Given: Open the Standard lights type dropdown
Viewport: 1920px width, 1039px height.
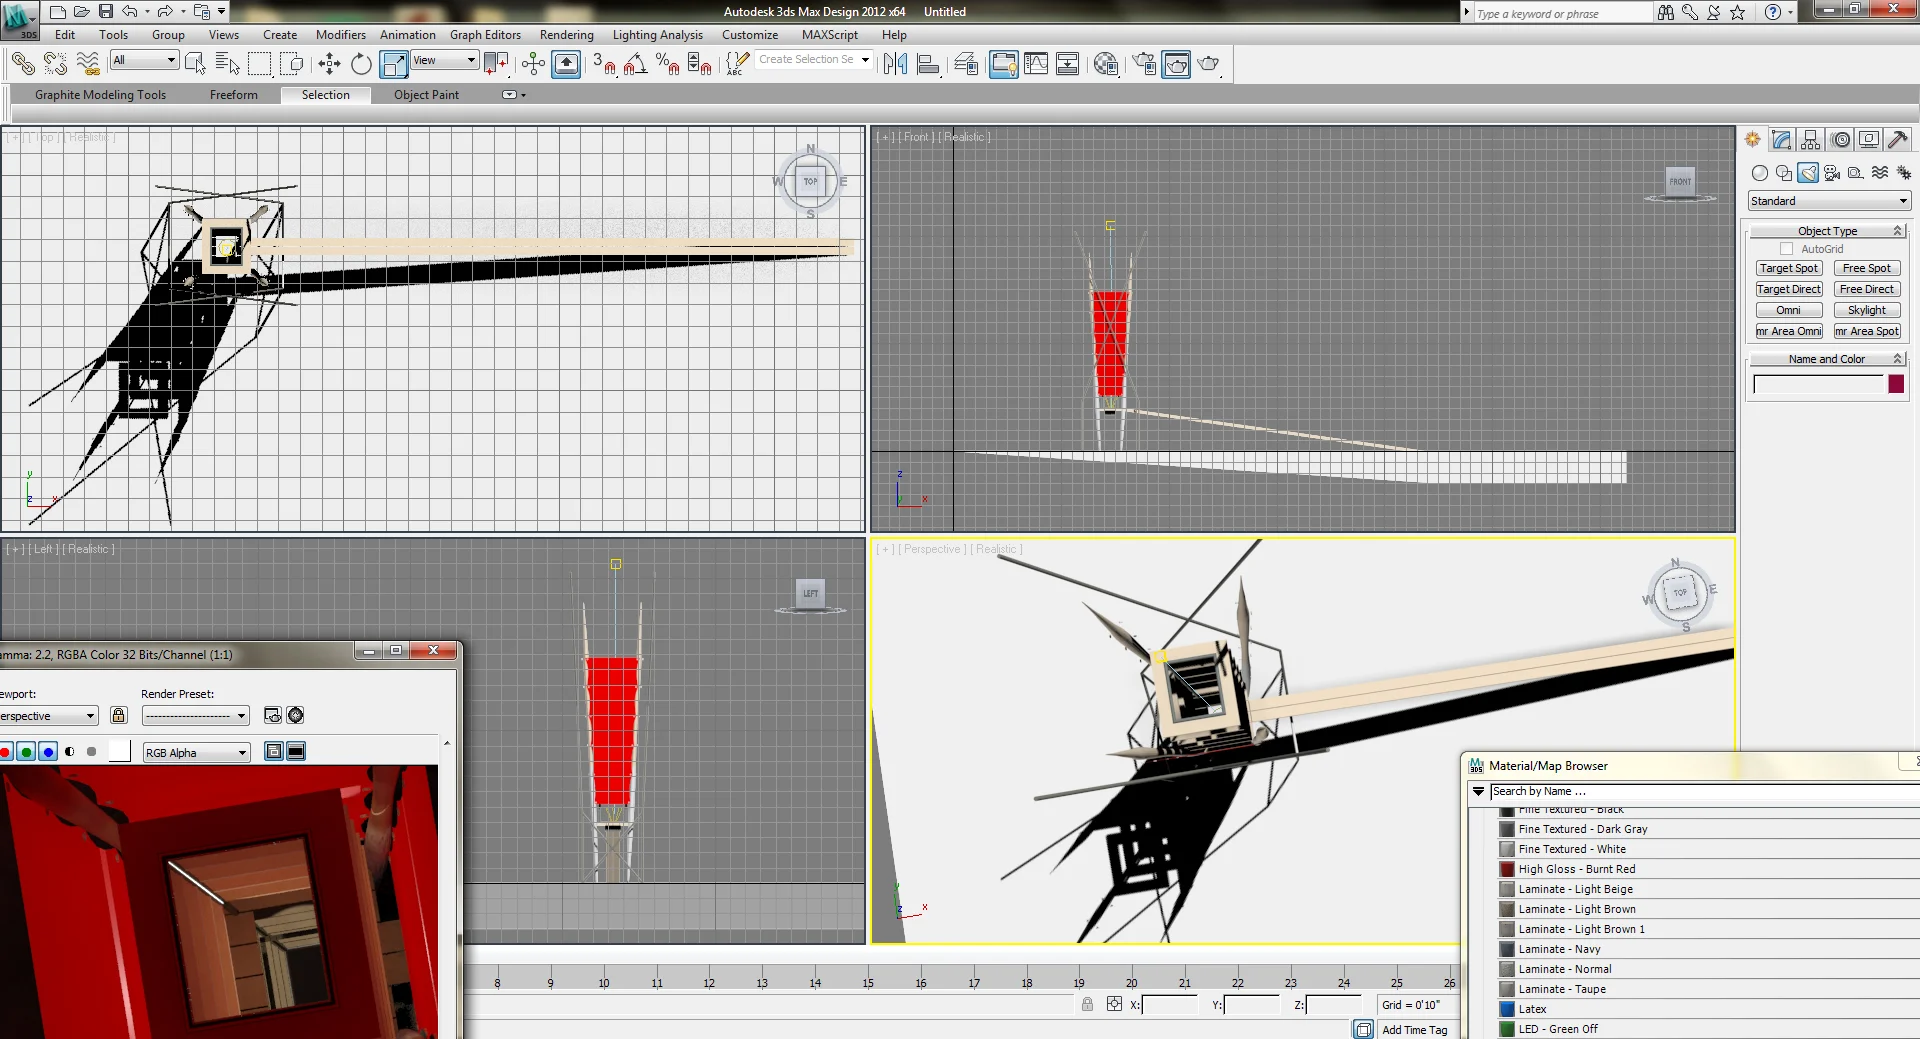Looking at the screenshot, I should click(1829, 201).
